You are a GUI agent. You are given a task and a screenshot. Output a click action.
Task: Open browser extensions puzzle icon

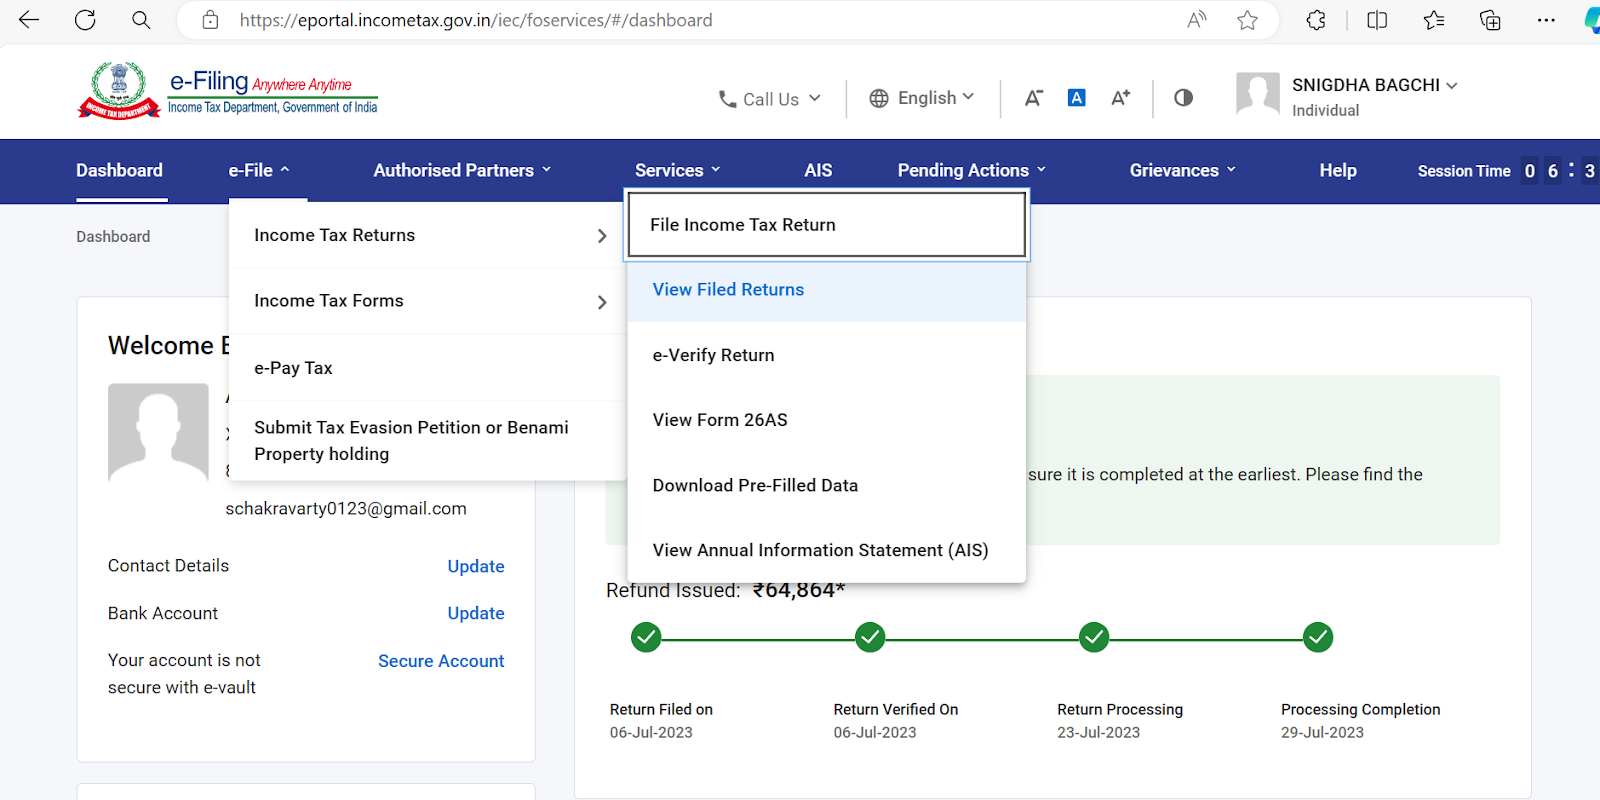pos(1316,20)
